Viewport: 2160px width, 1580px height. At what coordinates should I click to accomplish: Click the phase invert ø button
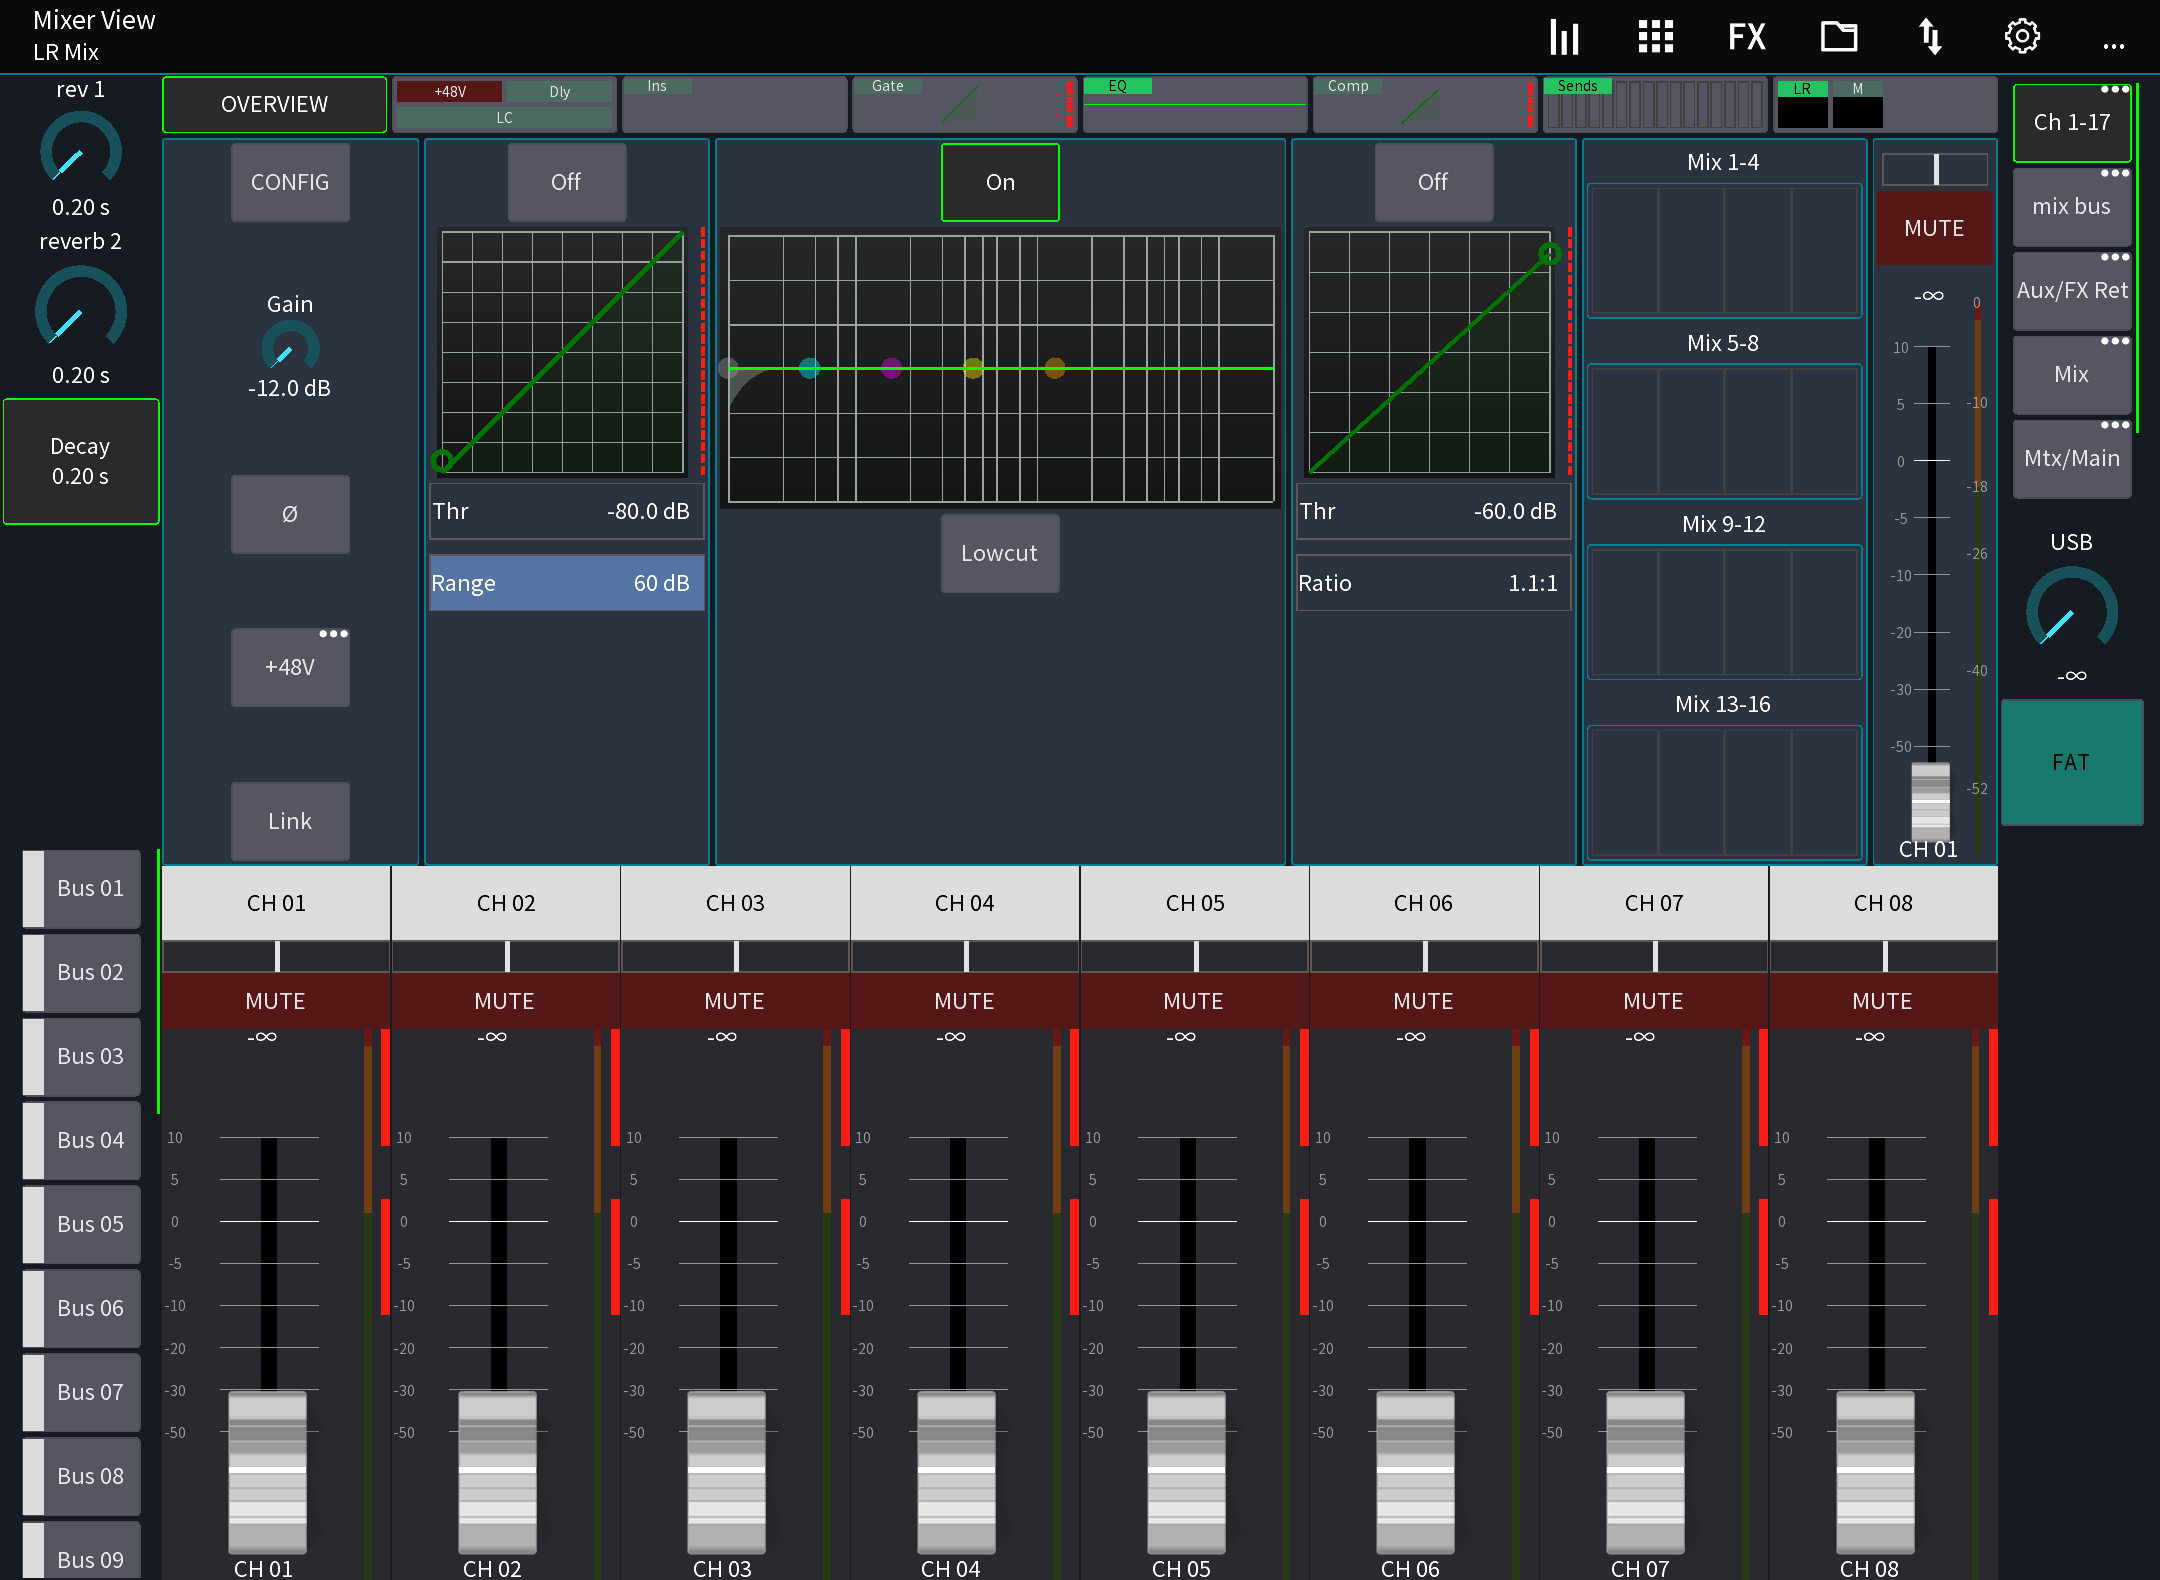coord(289,514)
